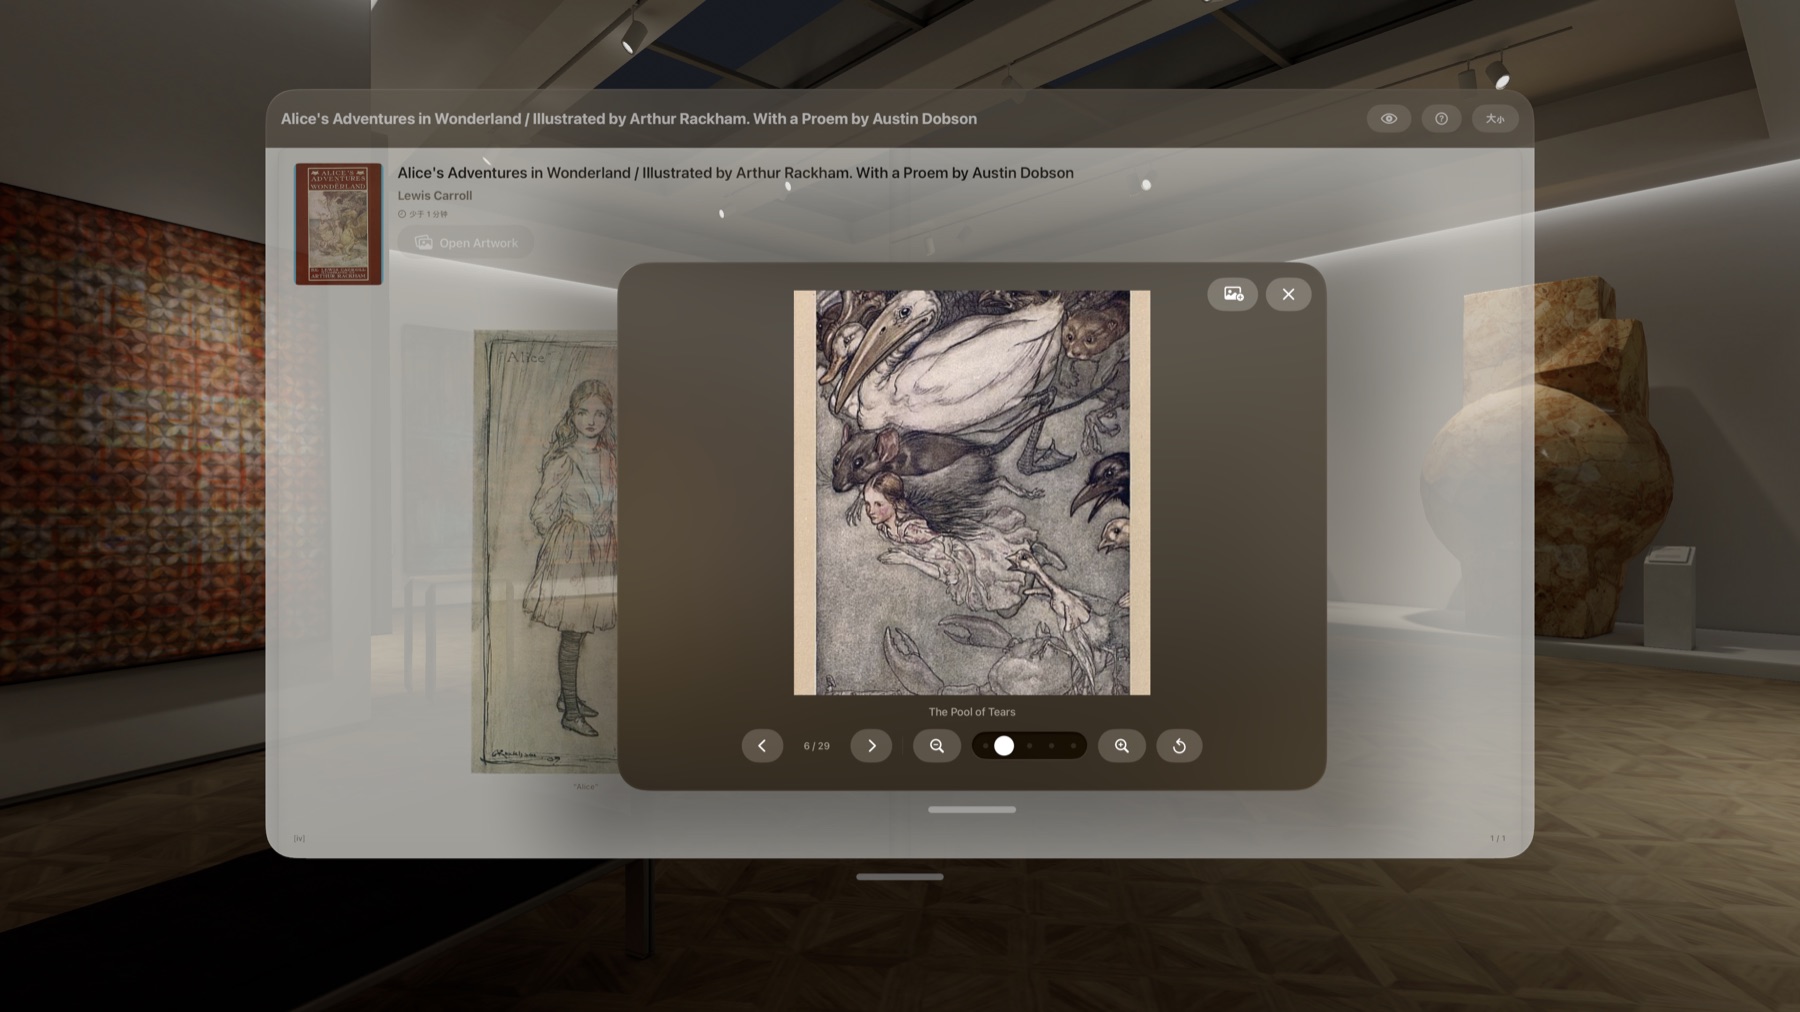Image resolution: width=1800 pixels, height=1012 pixels.
Task: Click the window title bar heading text
Action: (629, 119)
